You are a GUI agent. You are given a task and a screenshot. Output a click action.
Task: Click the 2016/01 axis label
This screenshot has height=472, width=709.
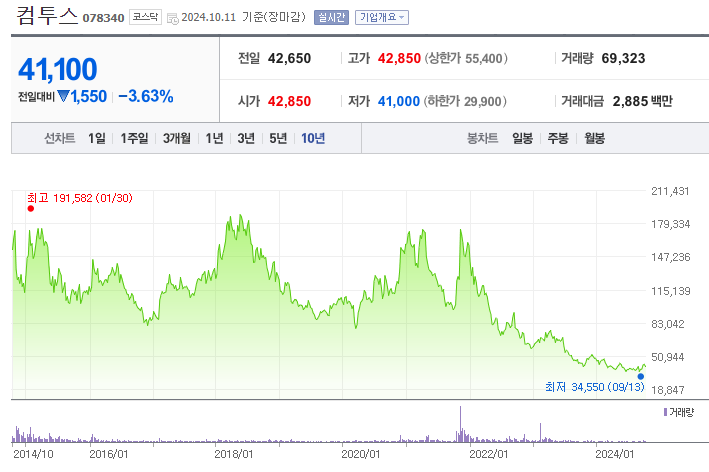coord(109,454)
